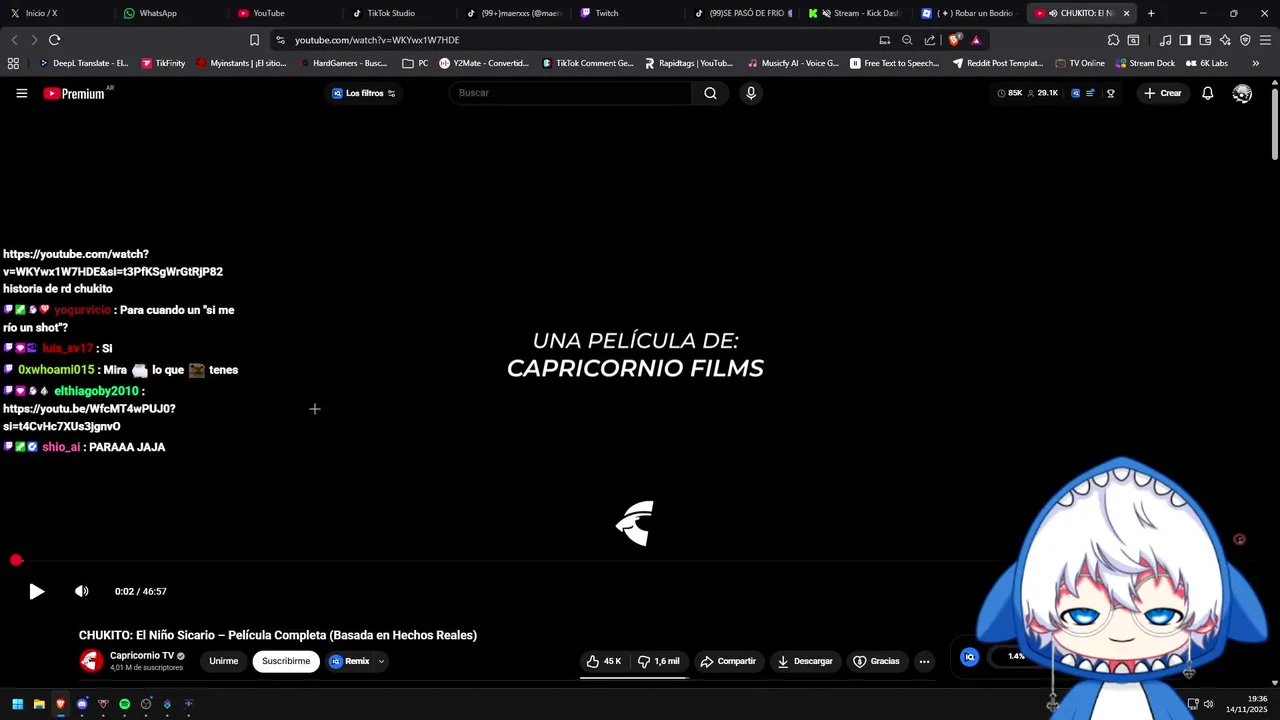Screen dimensions: 1280x720
Task: Open the YouTube guide hamburger menu
Action: click(x=21, y=93)
